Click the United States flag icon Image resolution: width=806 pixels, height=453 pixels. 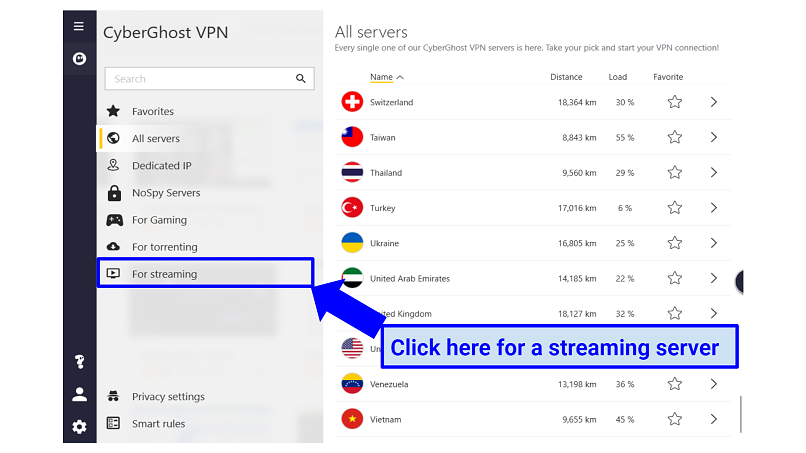[x=352, y=349]
